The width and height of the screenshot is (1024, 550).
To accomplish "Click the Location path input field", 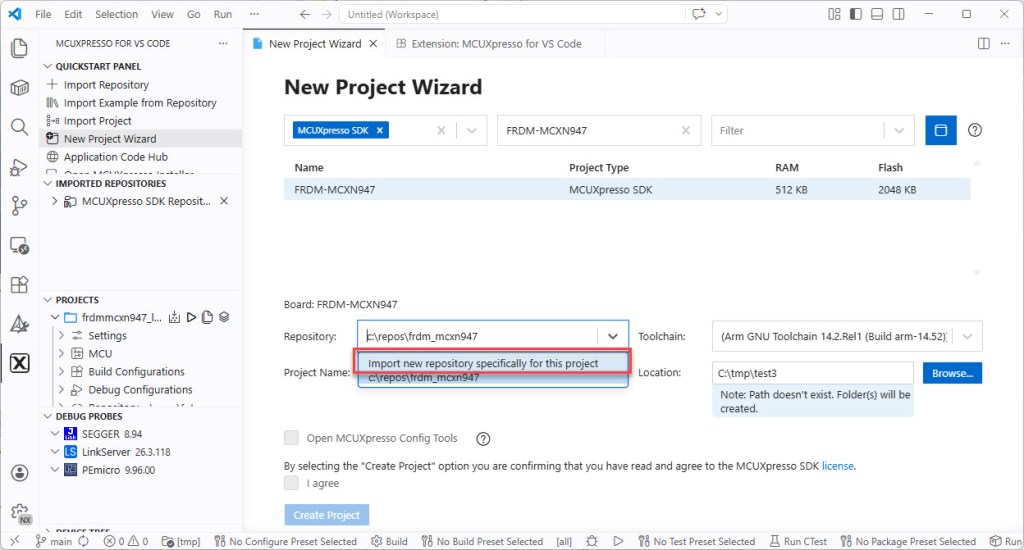I will 812,373.
